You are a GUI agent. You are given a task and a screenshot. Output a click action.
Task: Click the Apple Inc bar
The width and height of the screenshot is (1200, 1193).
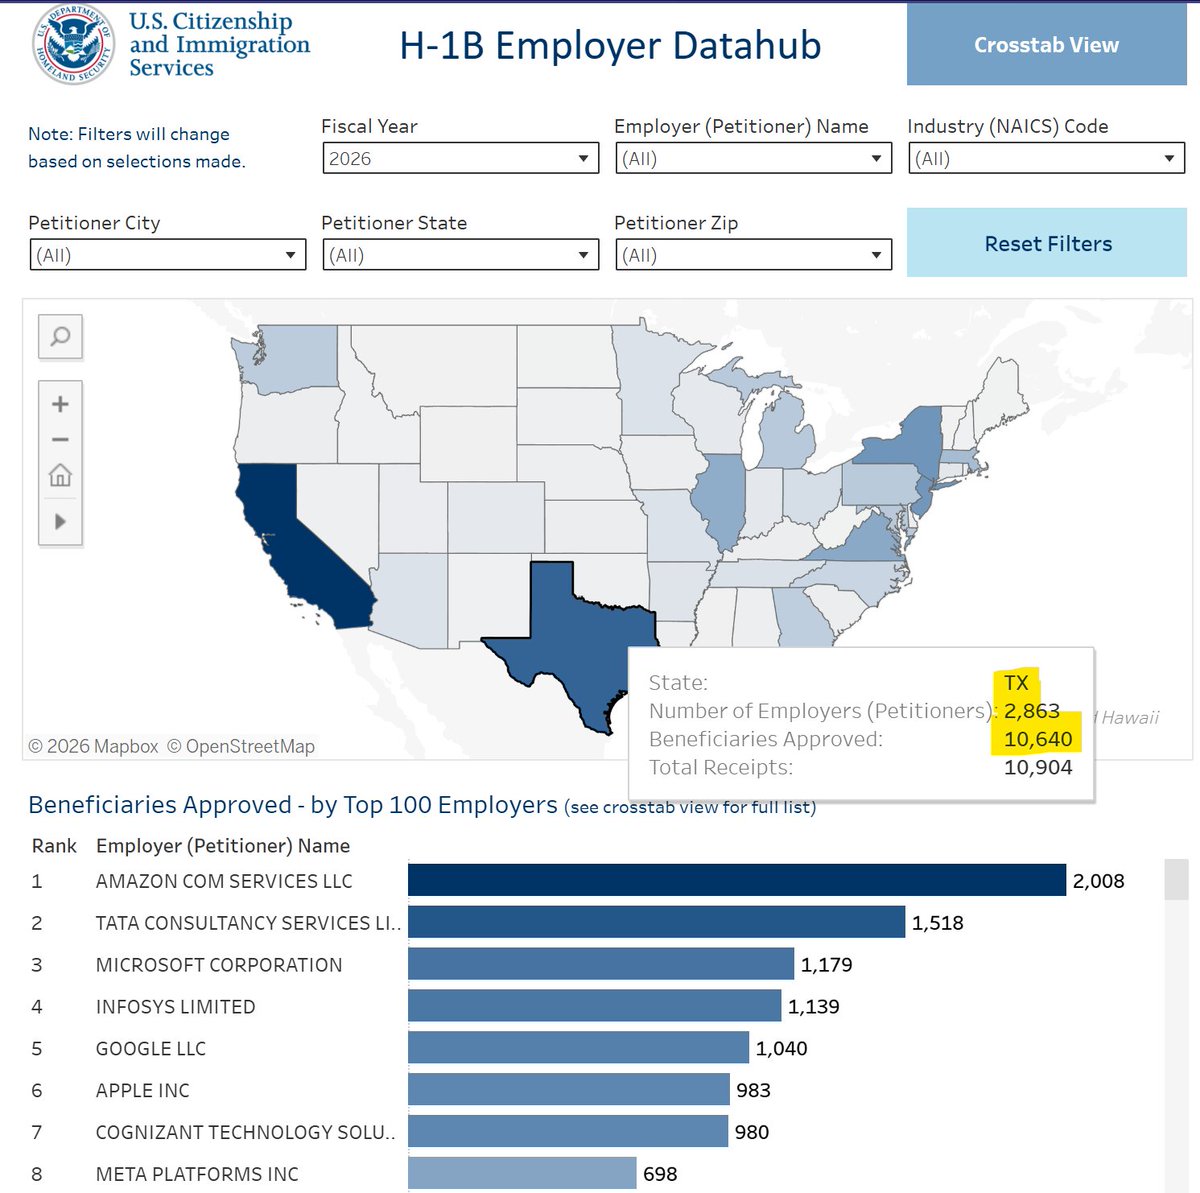(569, 1090)
